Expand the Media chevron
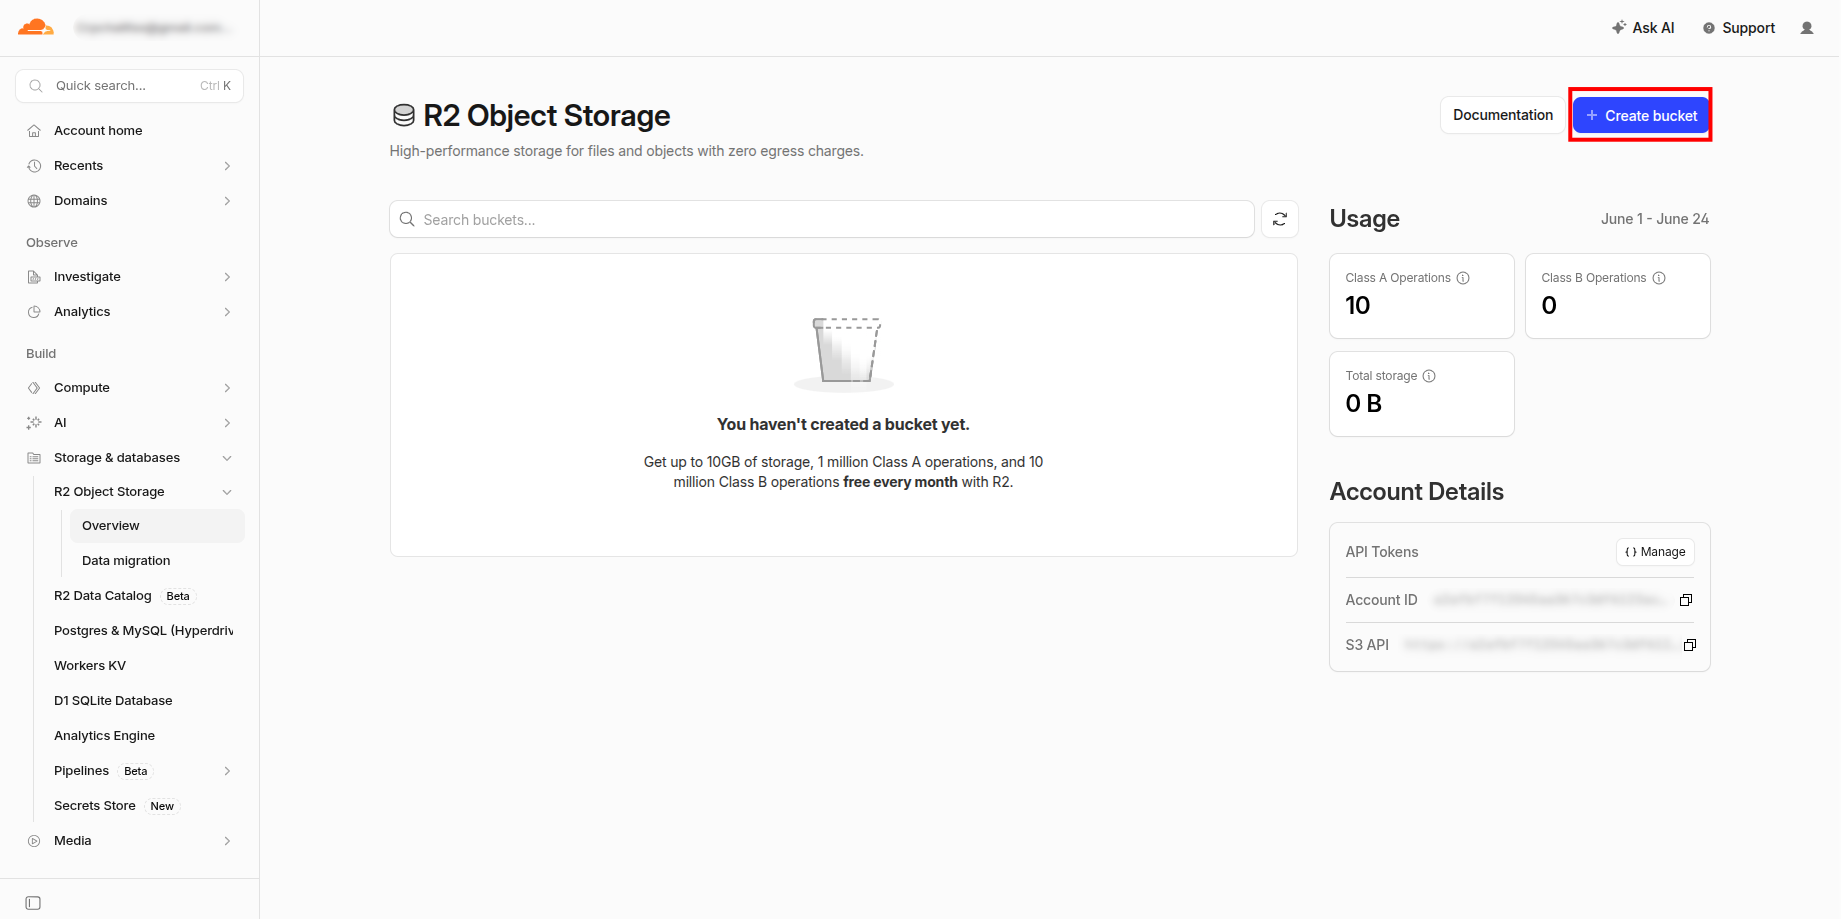1841x919 pixels. (x=227, y=841)
